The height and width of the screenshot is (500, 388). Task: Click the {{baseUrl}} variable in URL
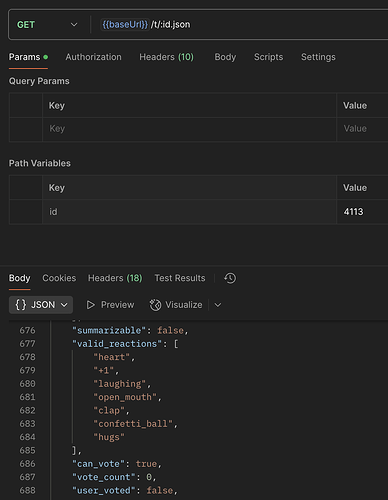coord(125,25)
